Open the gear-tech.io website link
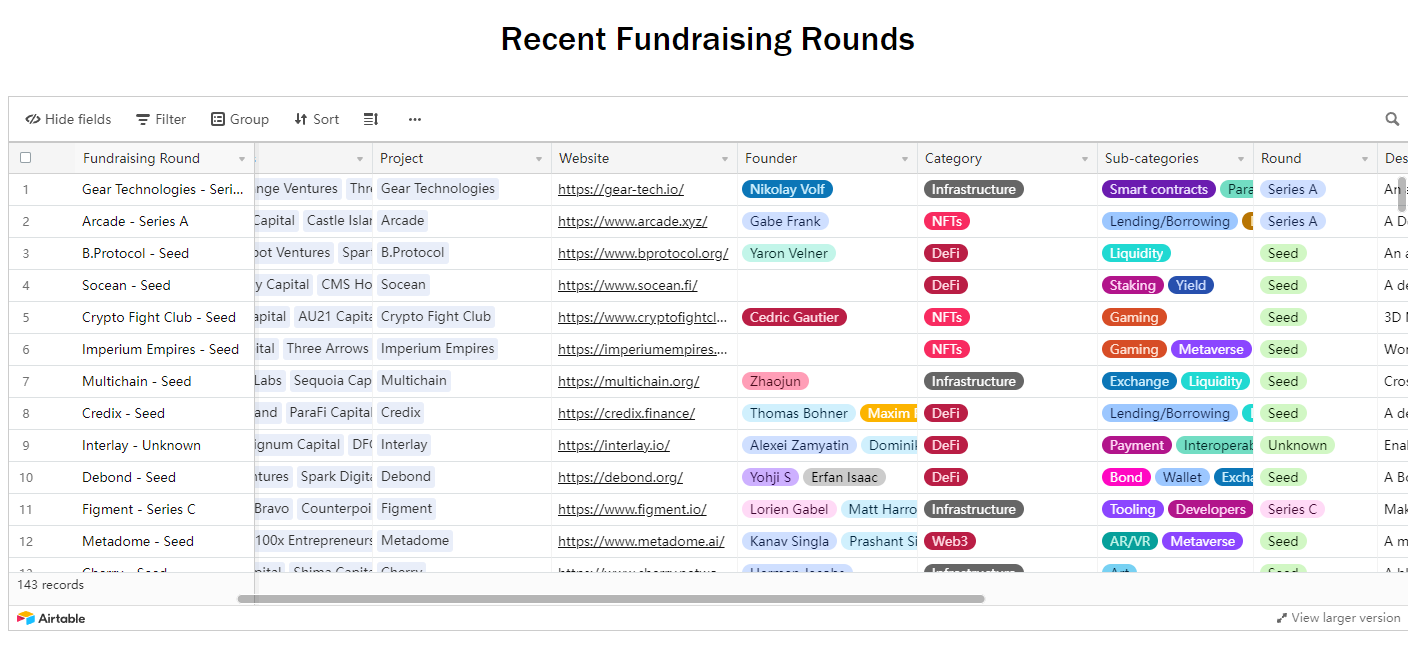This screenshot has width=1408, height=654. coord(621,189)
